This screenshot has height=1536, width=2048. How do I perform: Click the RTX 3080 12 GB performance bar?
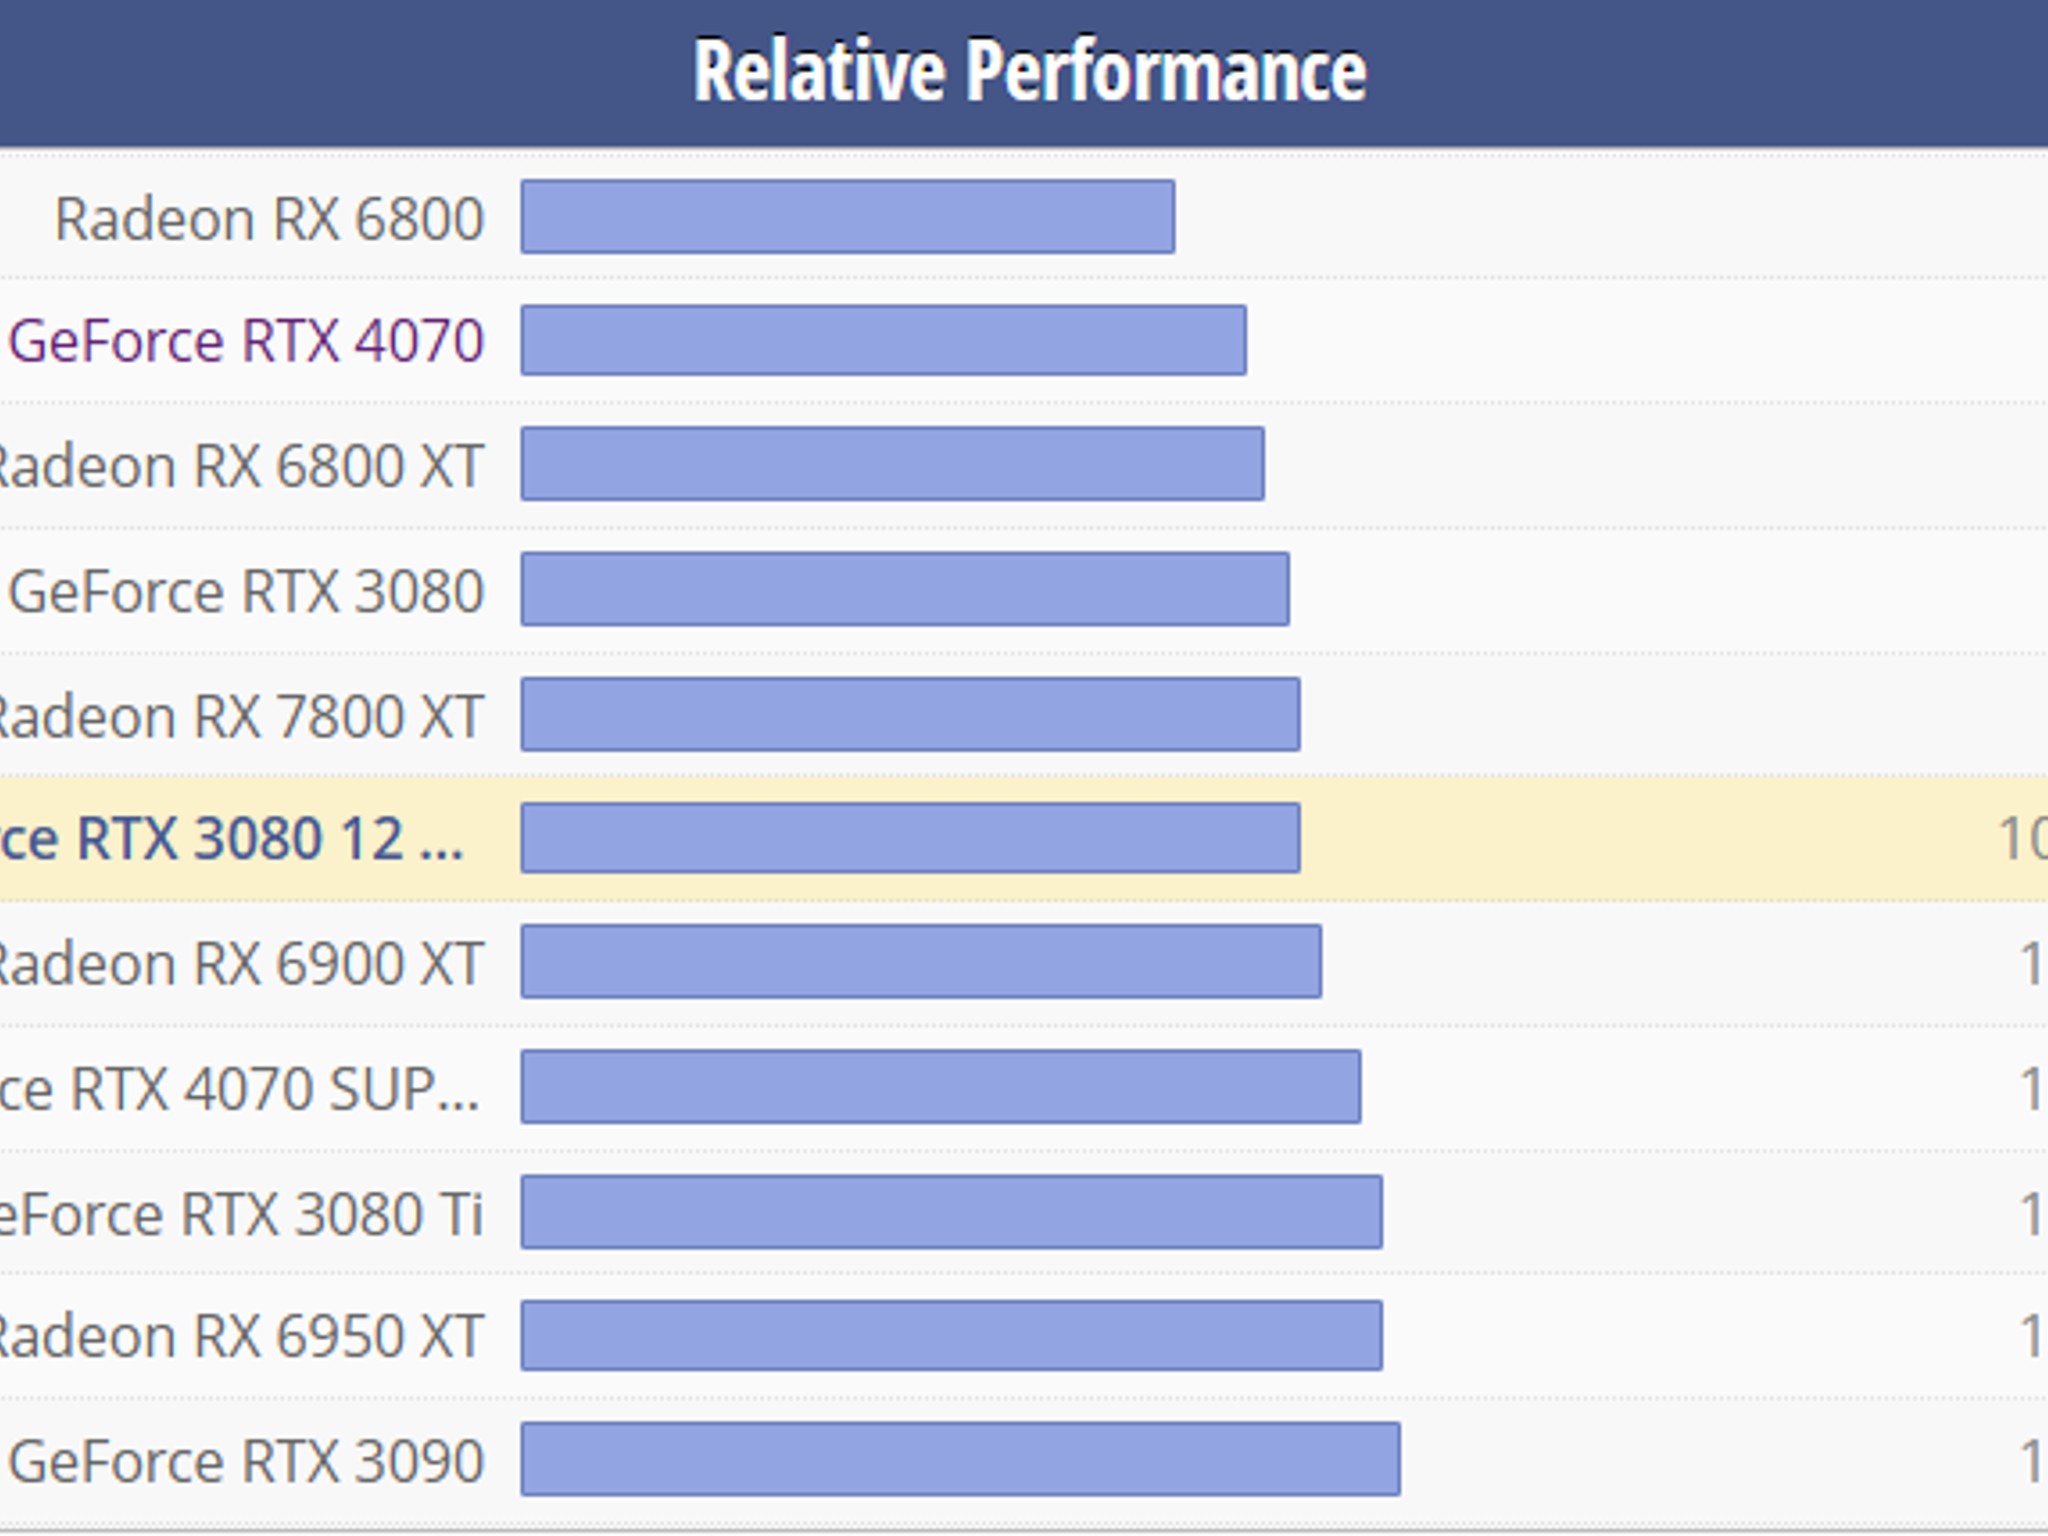[x=911, y=838]
